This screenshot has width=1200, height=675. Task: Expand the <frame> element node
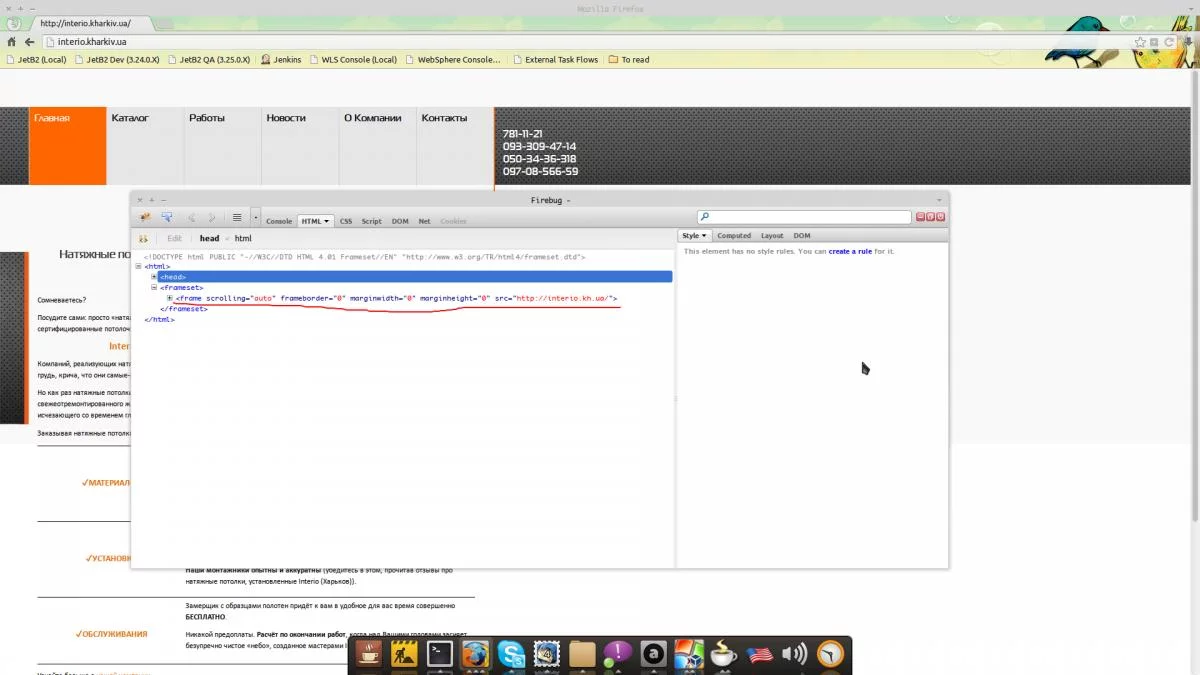coord(170,298)
